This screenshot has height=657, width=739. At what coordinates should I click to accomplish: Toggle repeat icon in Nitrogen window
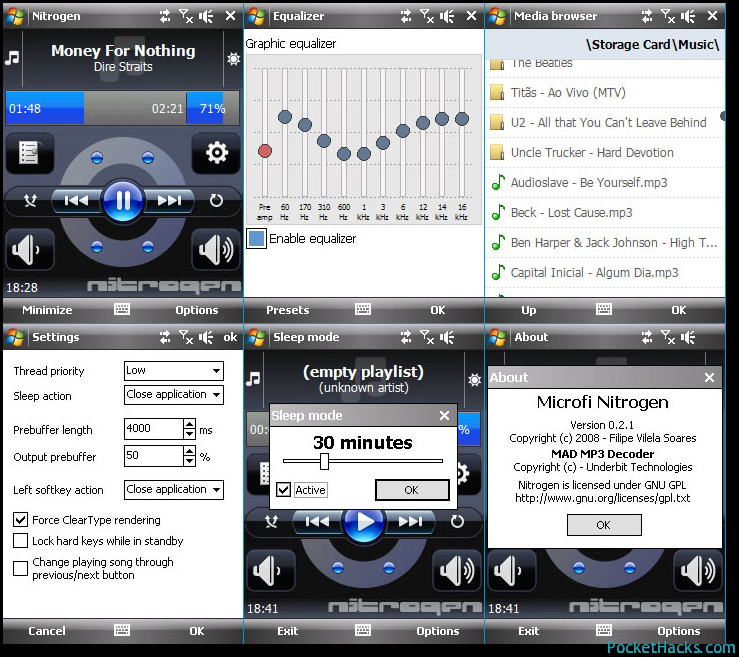tap(216, 201)
